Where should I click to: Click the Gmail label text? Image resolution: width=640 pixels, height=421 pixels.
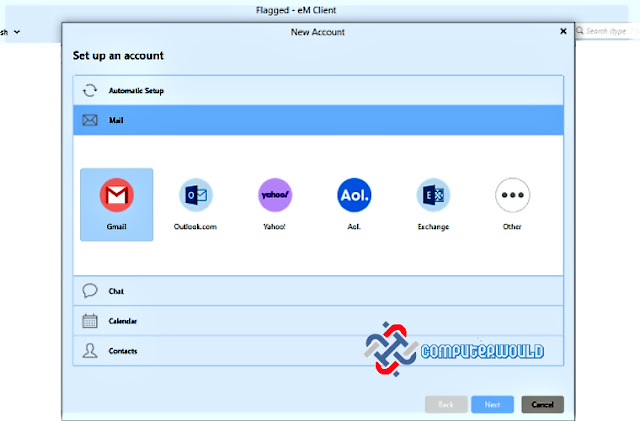coord(116,227)
